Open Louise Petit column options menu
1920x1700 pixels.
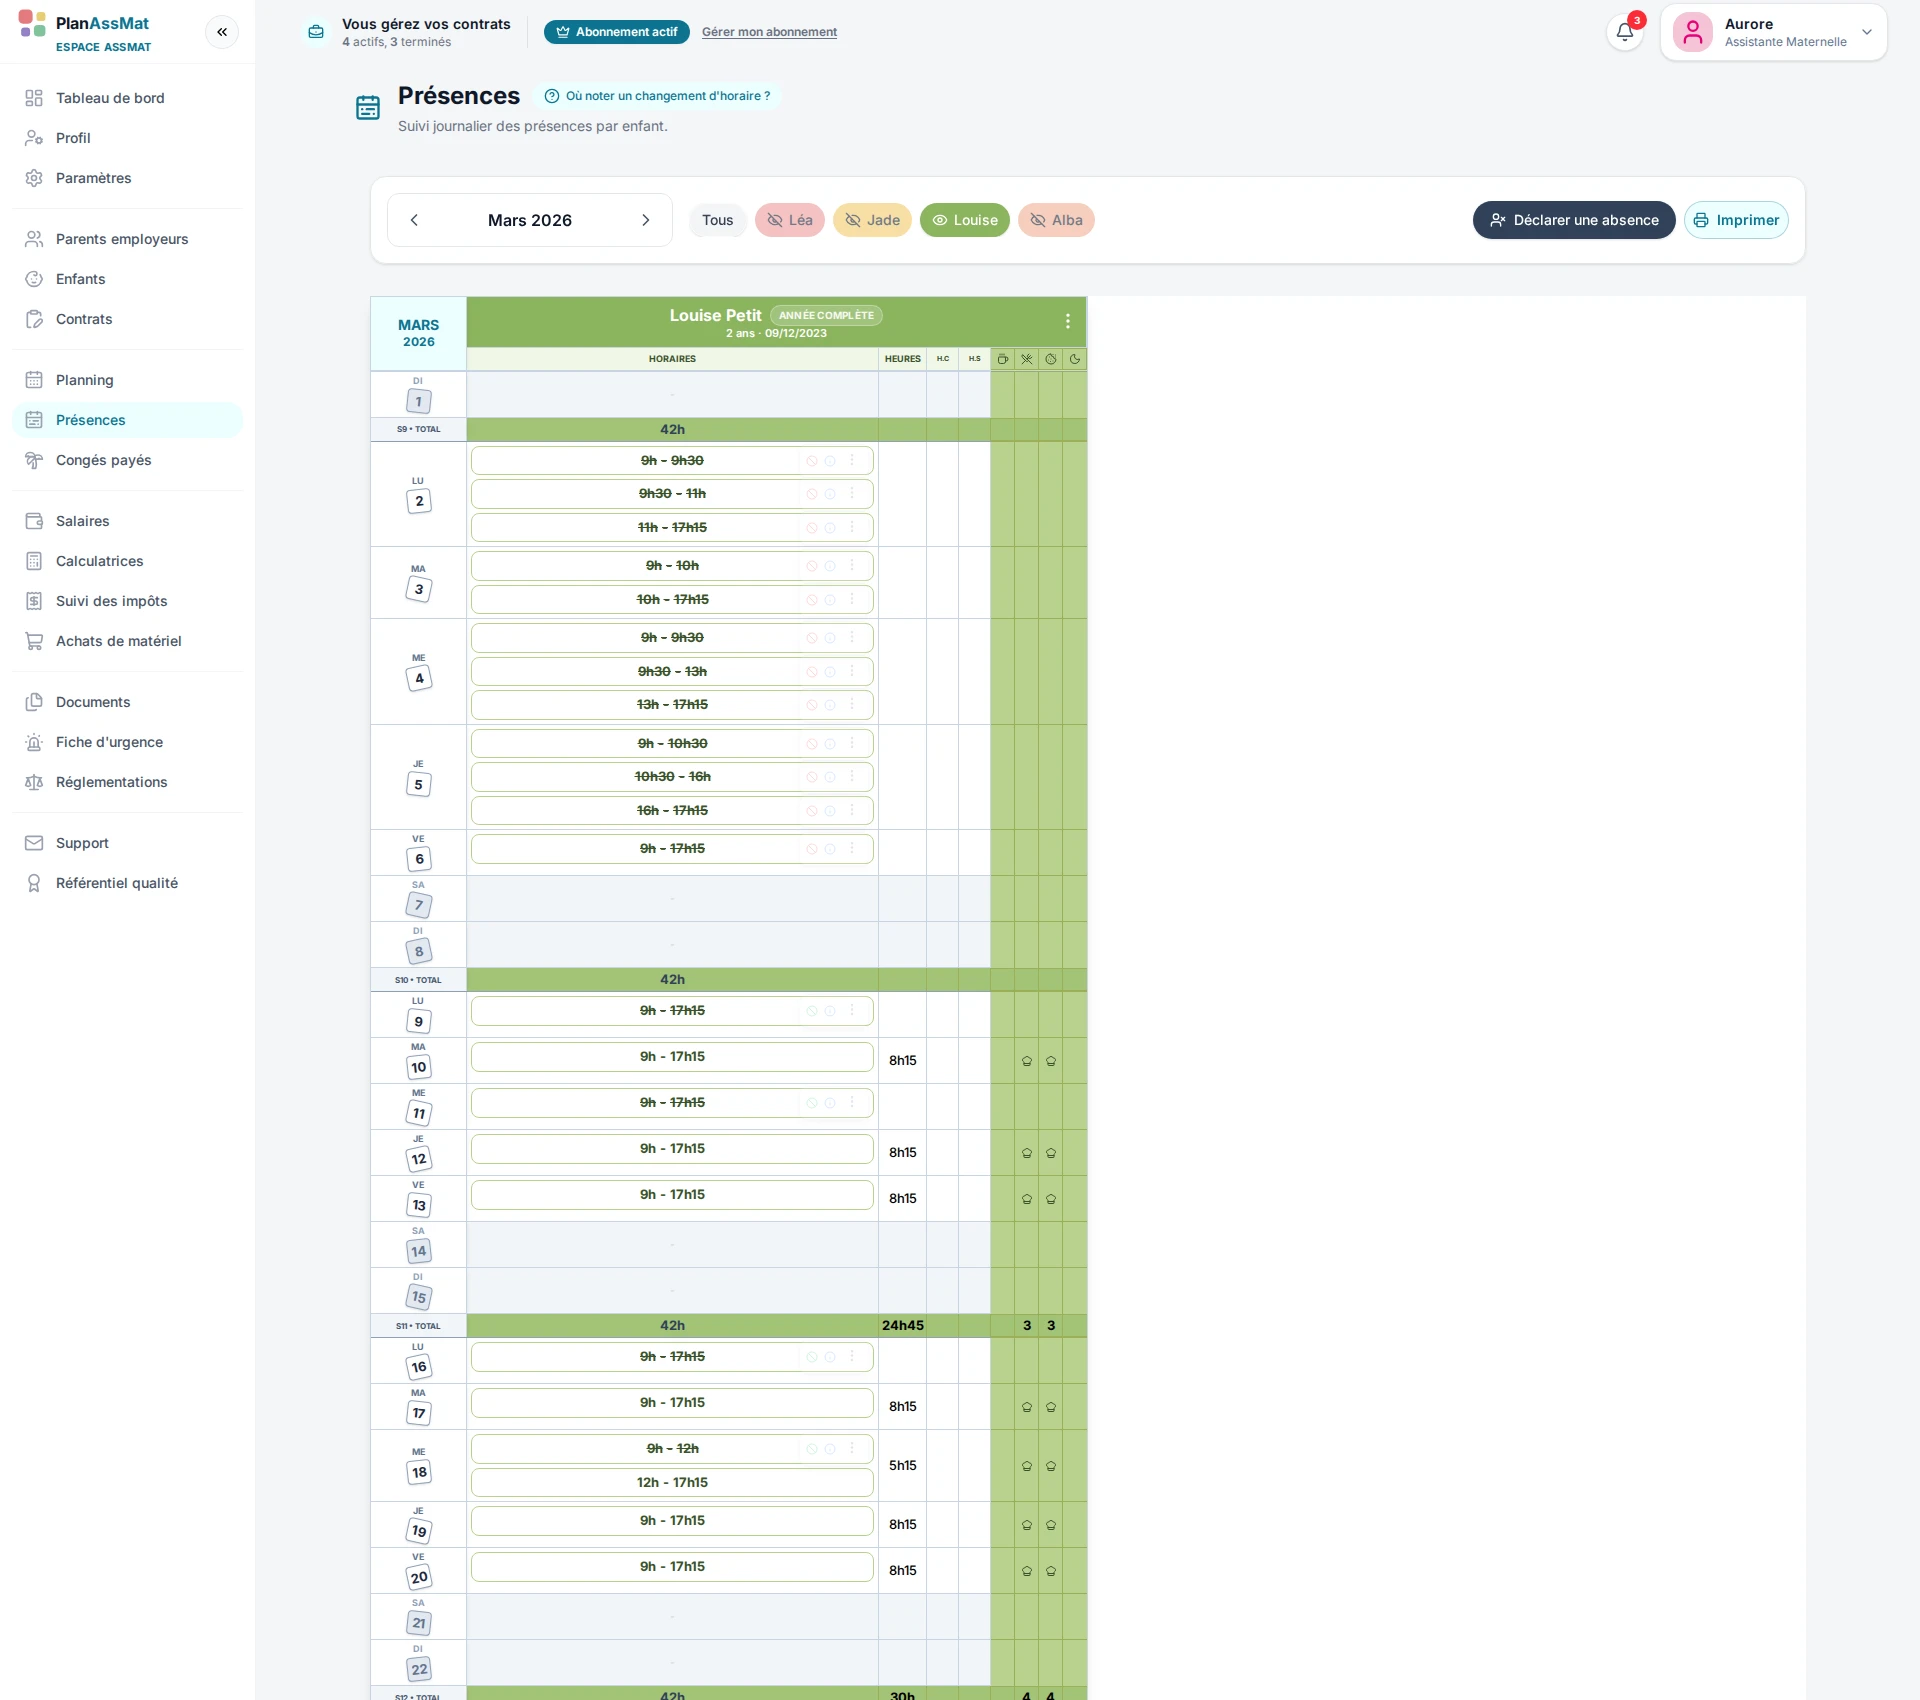pos(1068,321)
